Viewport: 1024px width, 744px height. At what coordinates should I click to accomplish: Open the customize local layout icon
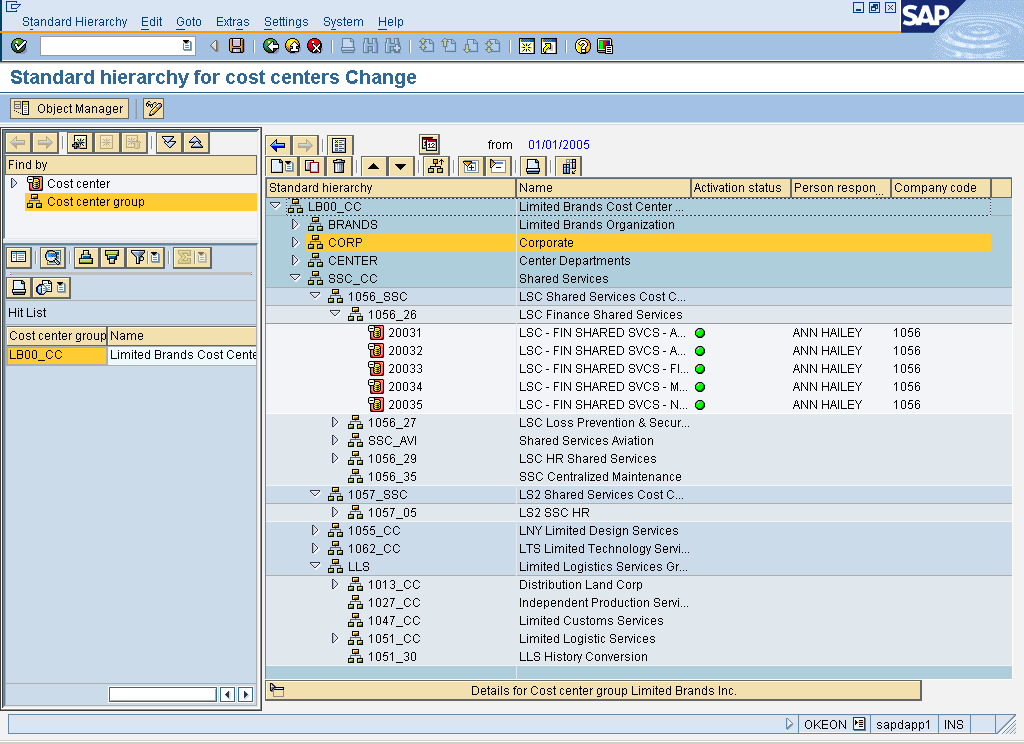point(605,46)
